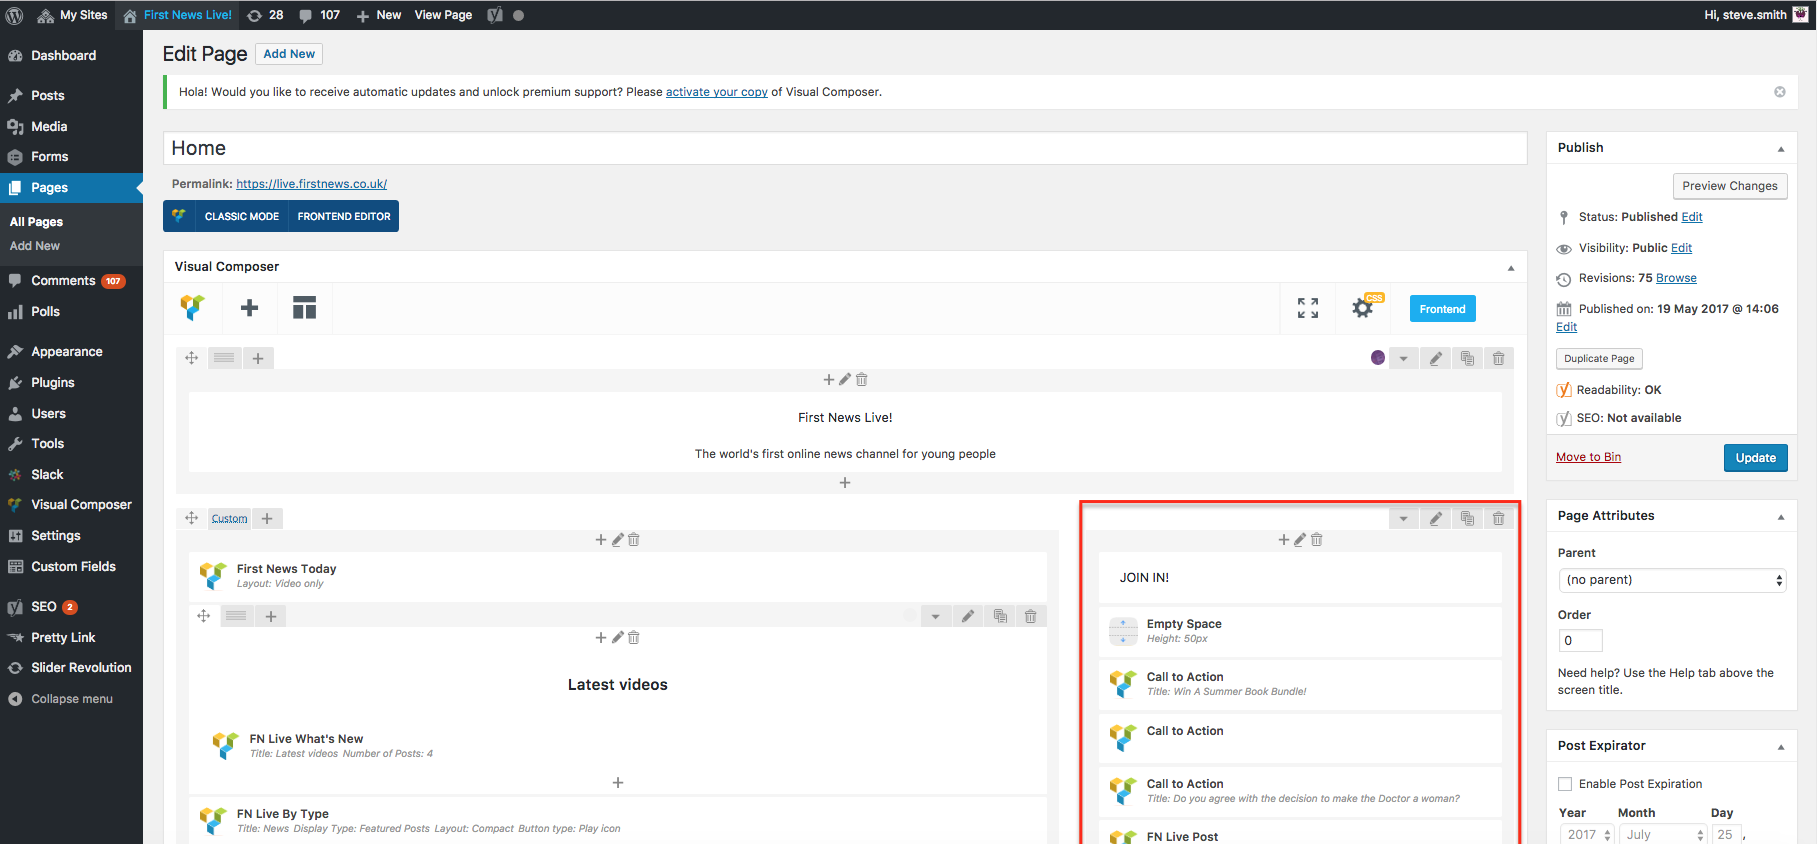This screenshot has height=844, width=1817.
Task: Click the page title field containing Home
Action: click(845, 148)
